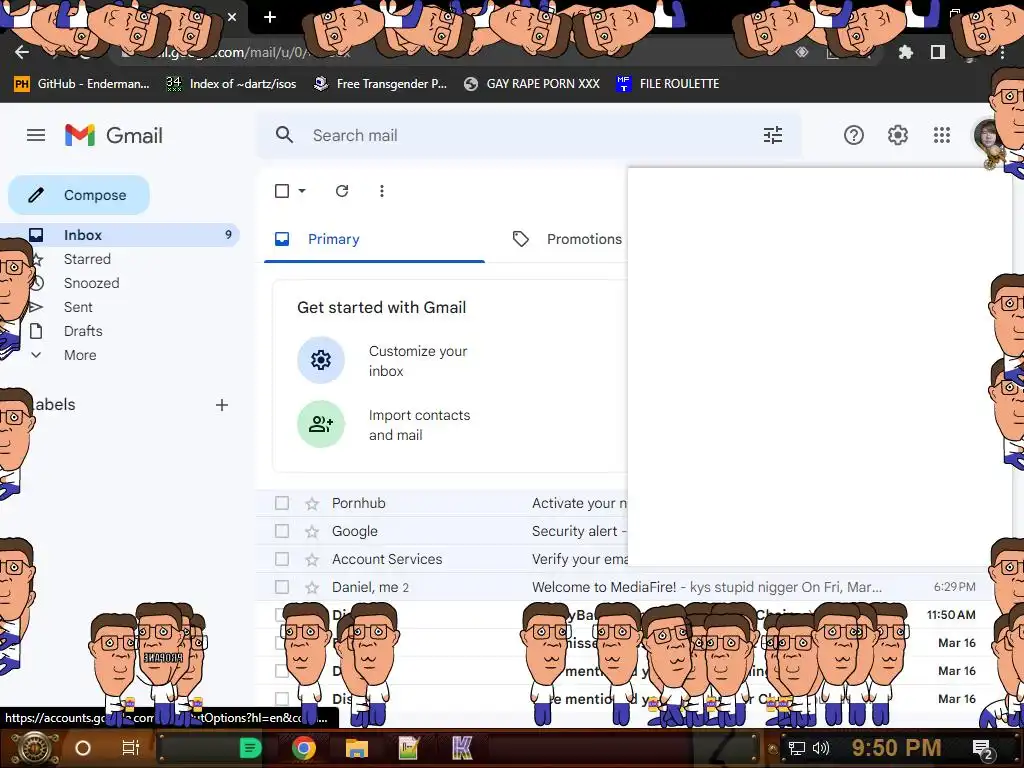Screen dimensions: 1024x768
Task: Click the taskbar volume speaker icon
Action: 820,748
